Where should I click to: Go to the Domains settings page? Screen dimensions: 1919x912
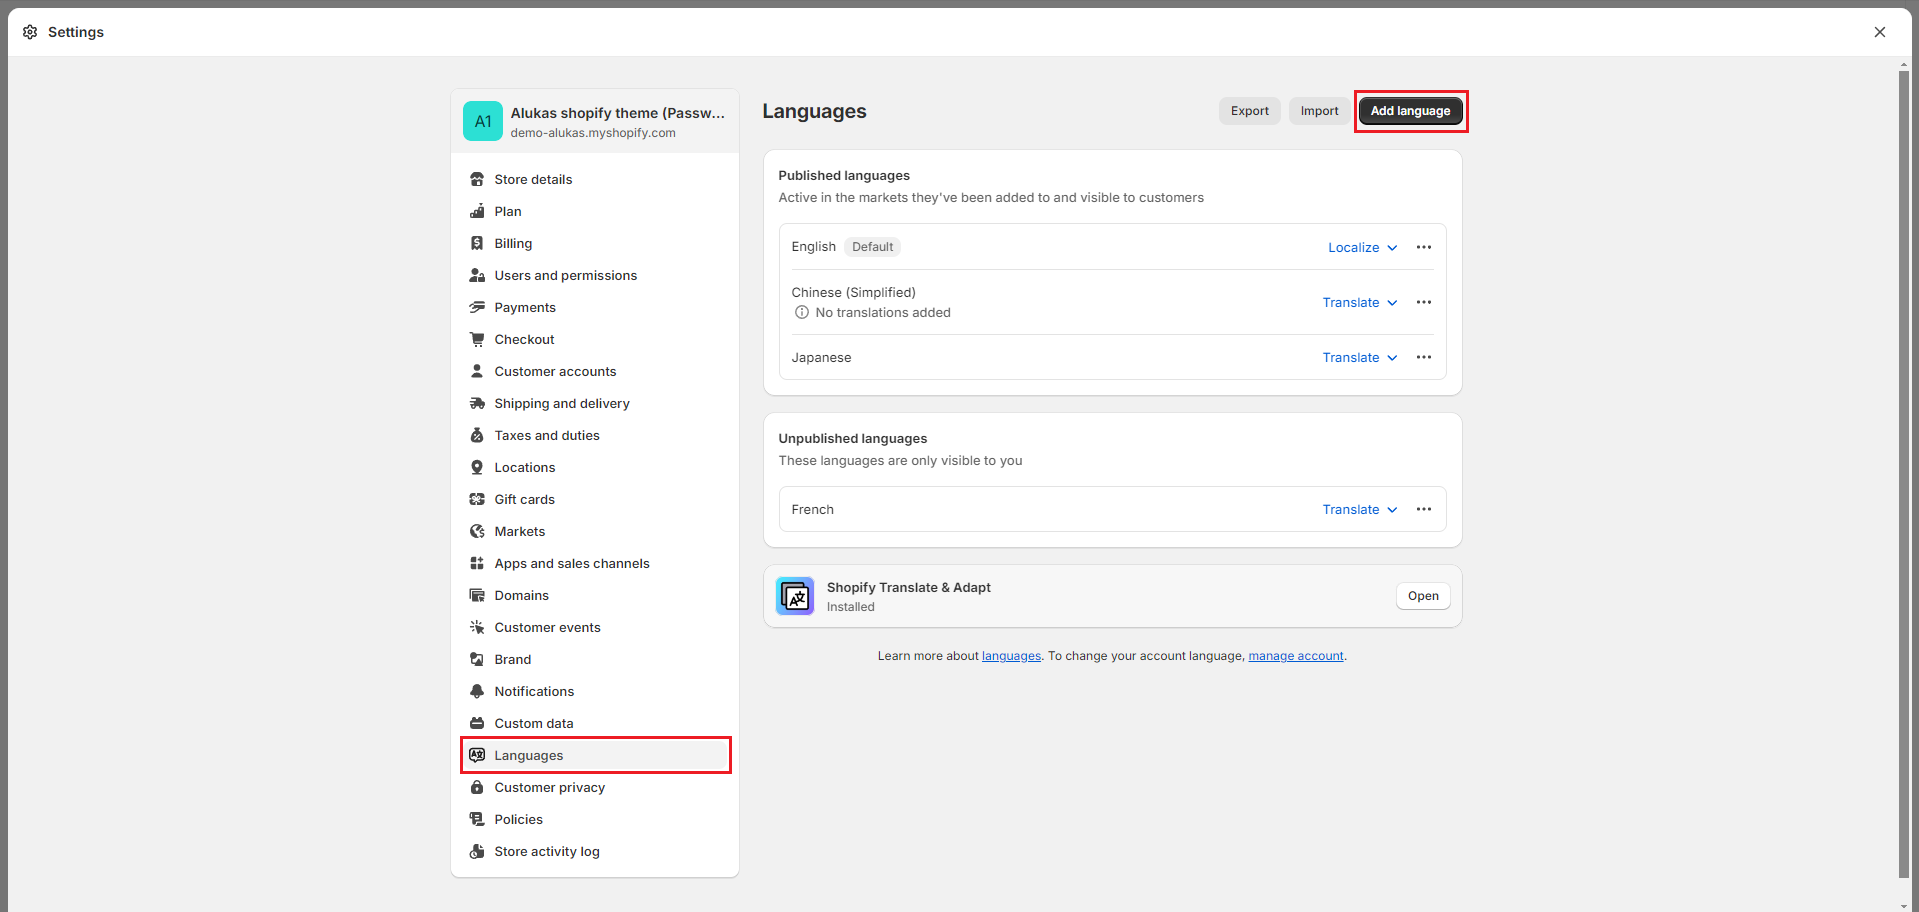point(521,596)
